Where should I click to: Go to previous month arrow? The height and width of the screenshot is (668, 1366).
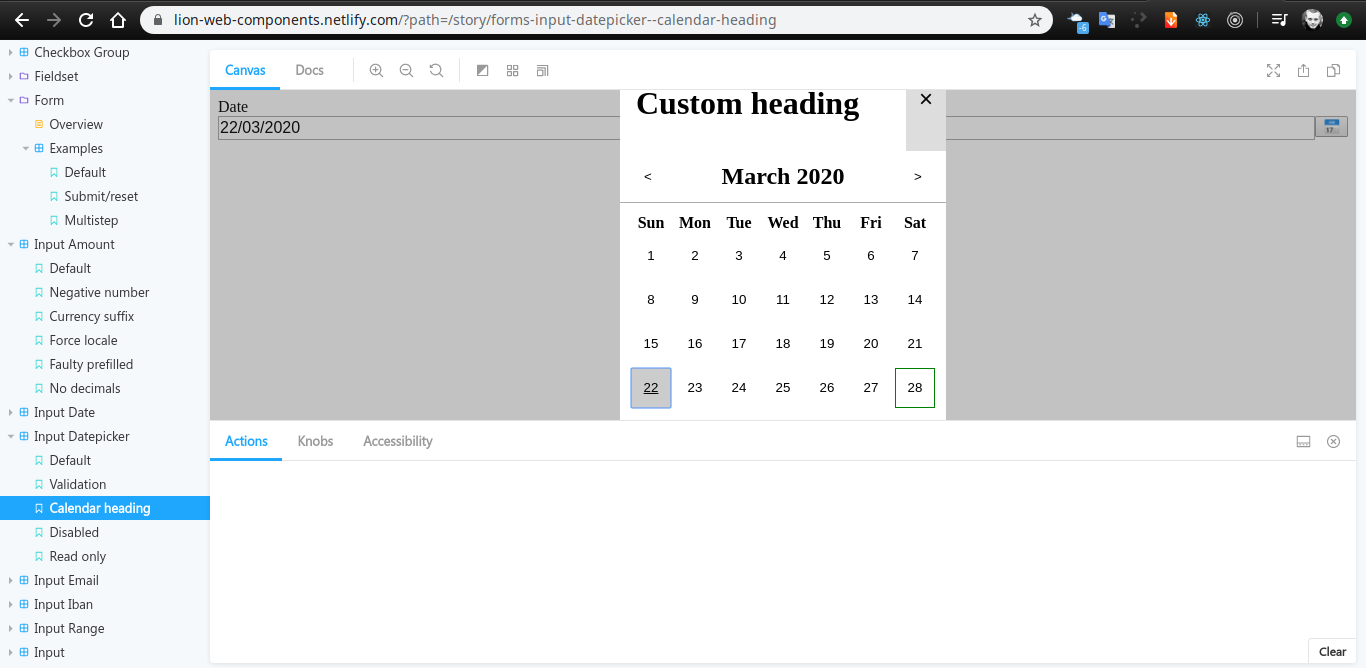[648, 177]
